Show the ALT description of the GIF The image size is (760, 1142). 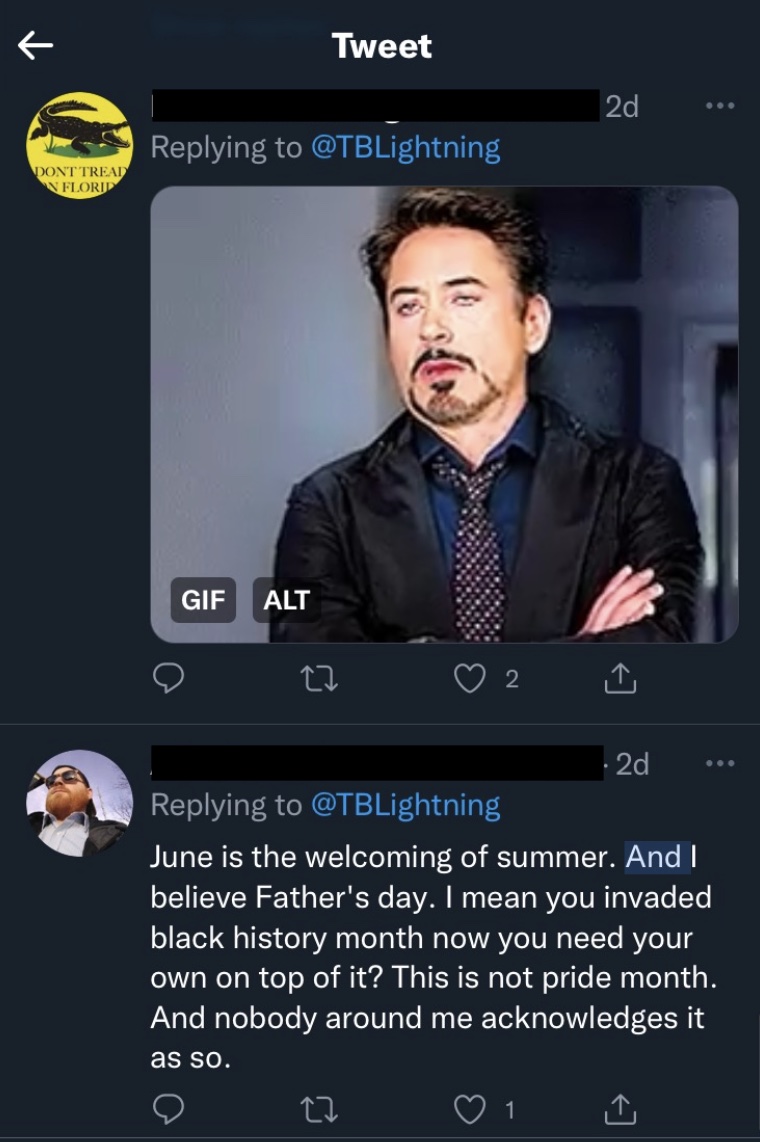[286, 600]
